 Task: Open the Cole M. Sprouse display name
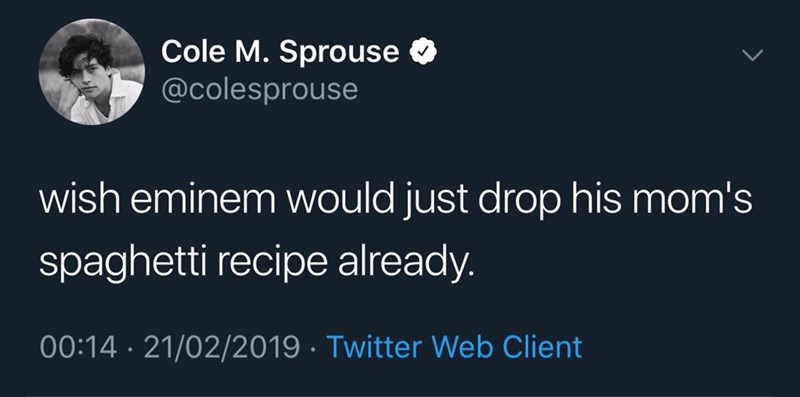(x=280, y=52)
